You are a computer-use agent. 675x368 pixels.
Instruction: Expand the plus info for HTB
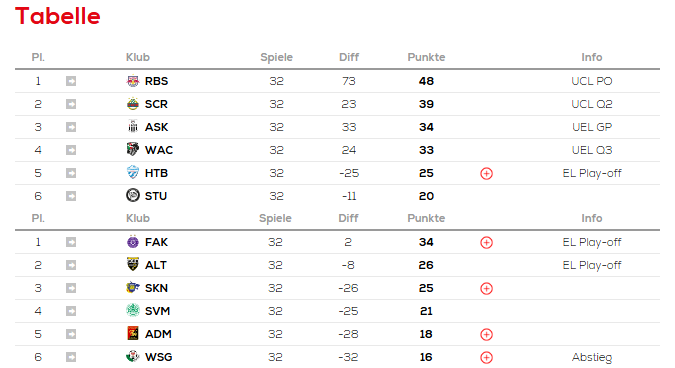coord(486,173)
